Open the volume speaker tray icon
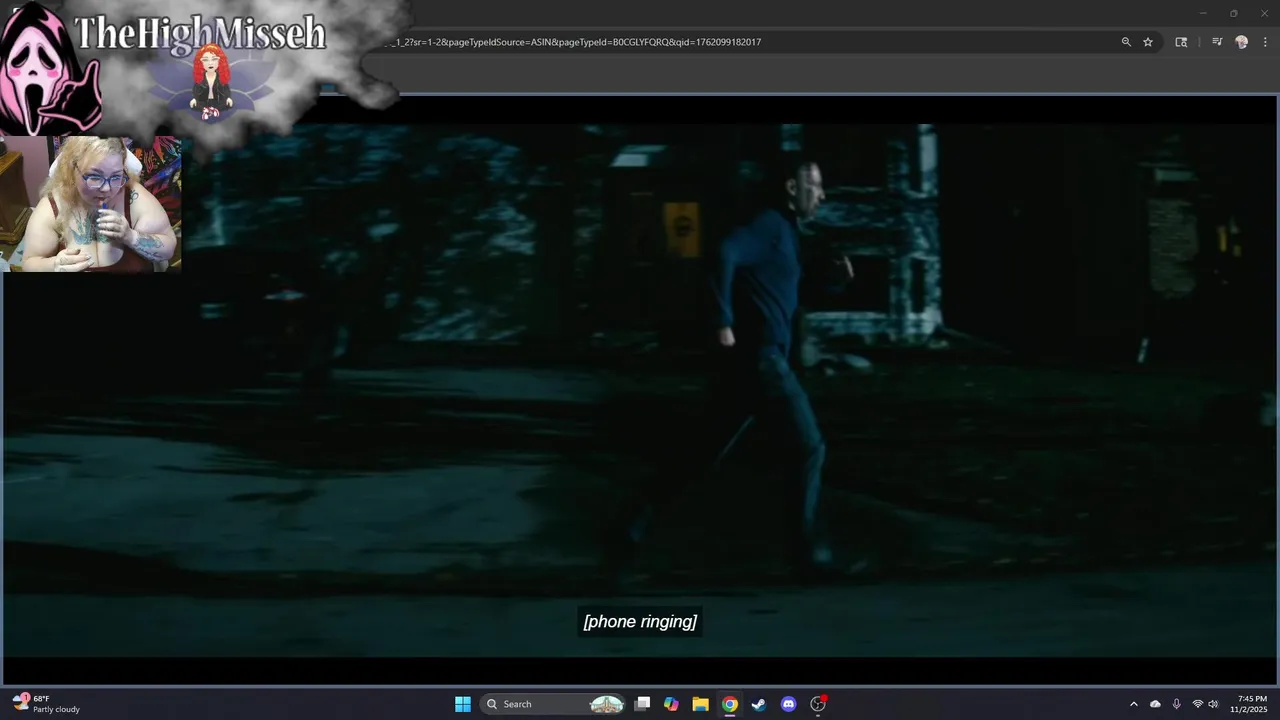The image size is (1280, 720). 1213,704
